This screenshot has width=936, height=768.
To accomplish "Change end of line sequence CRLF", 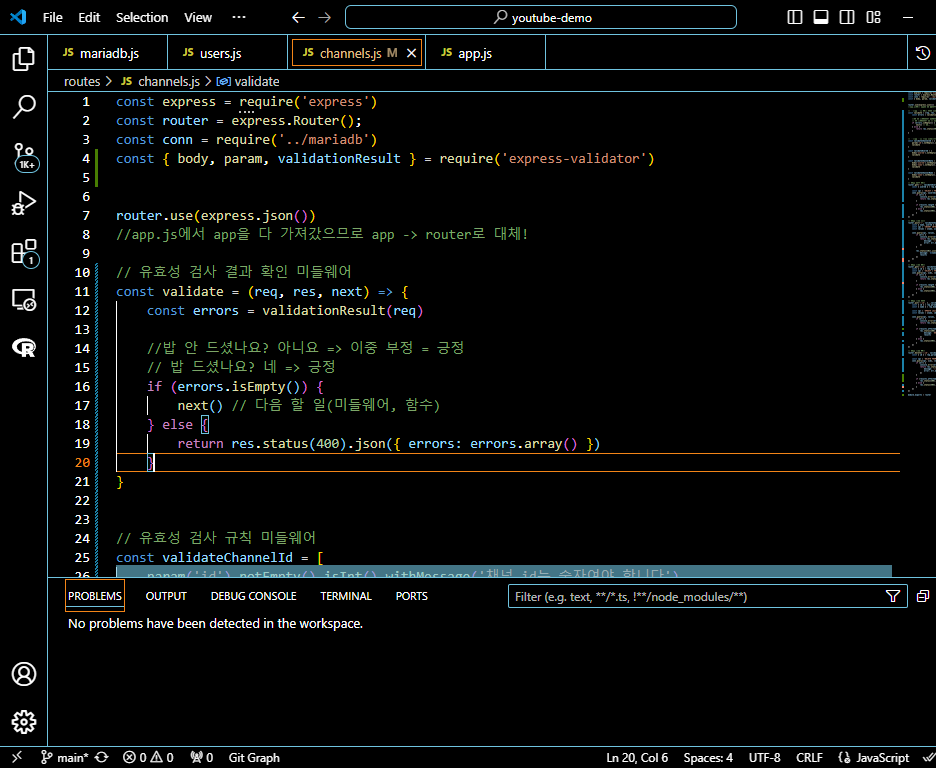I will 809,757.
